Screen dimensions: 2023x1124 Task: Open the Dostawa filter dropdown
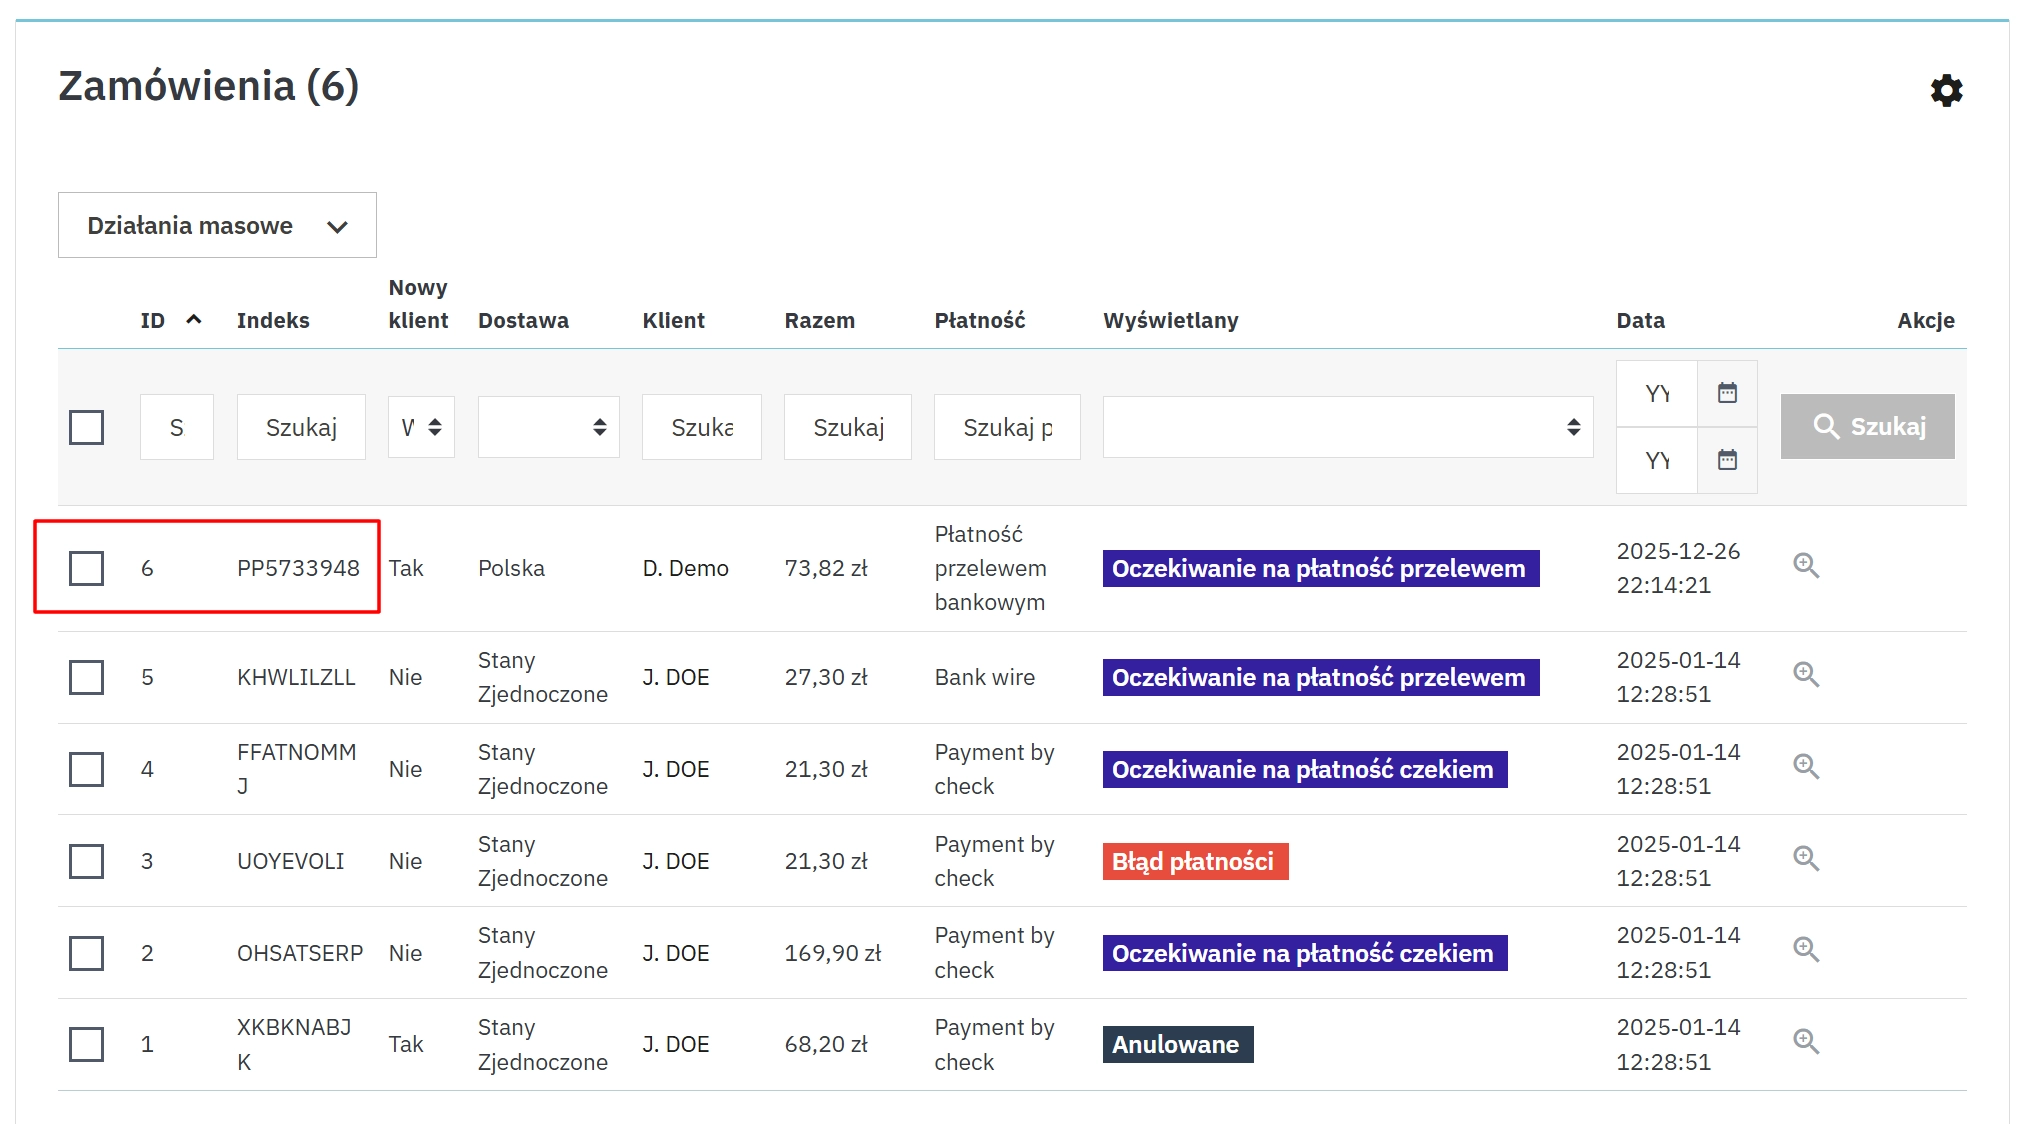(x=548, y=427)
